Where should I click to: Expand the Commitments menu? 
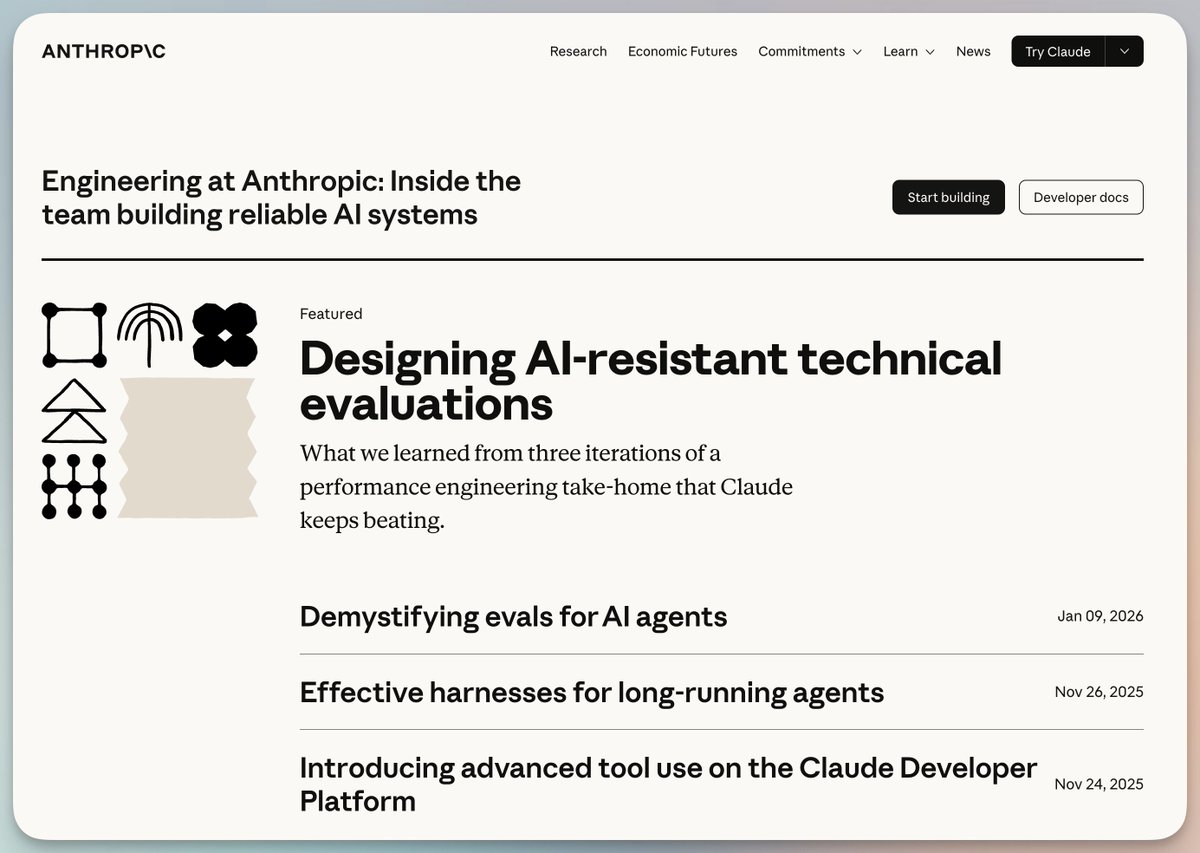tap(810, 51)
